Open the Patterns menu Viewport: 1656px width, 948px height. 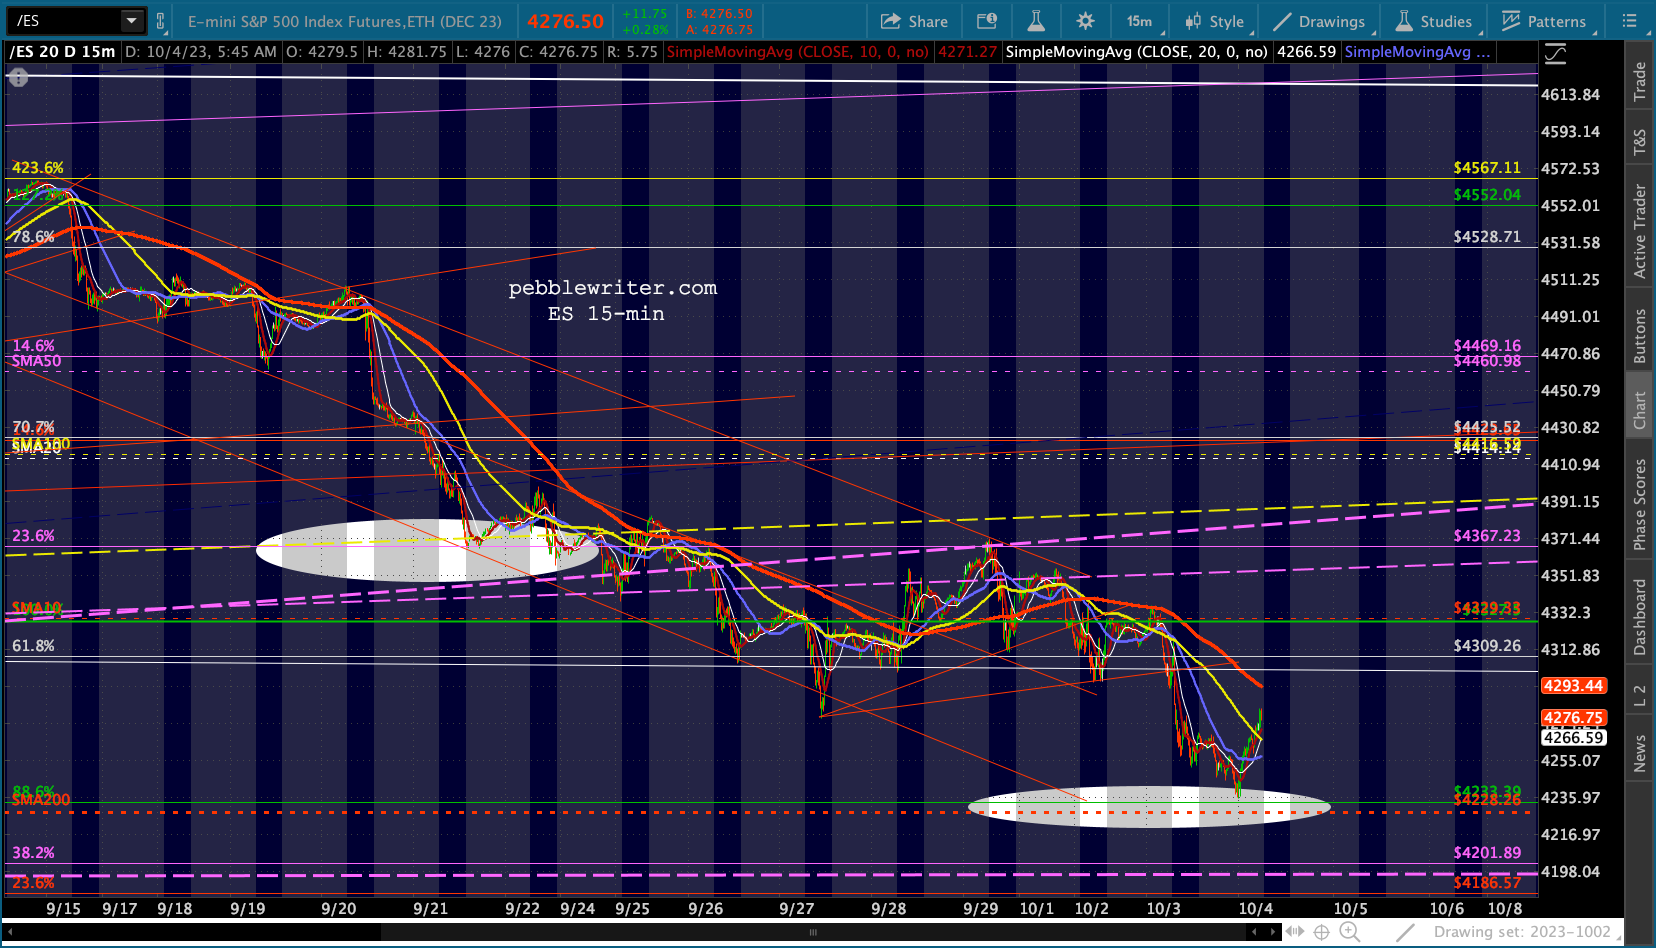pos(1544,21)
